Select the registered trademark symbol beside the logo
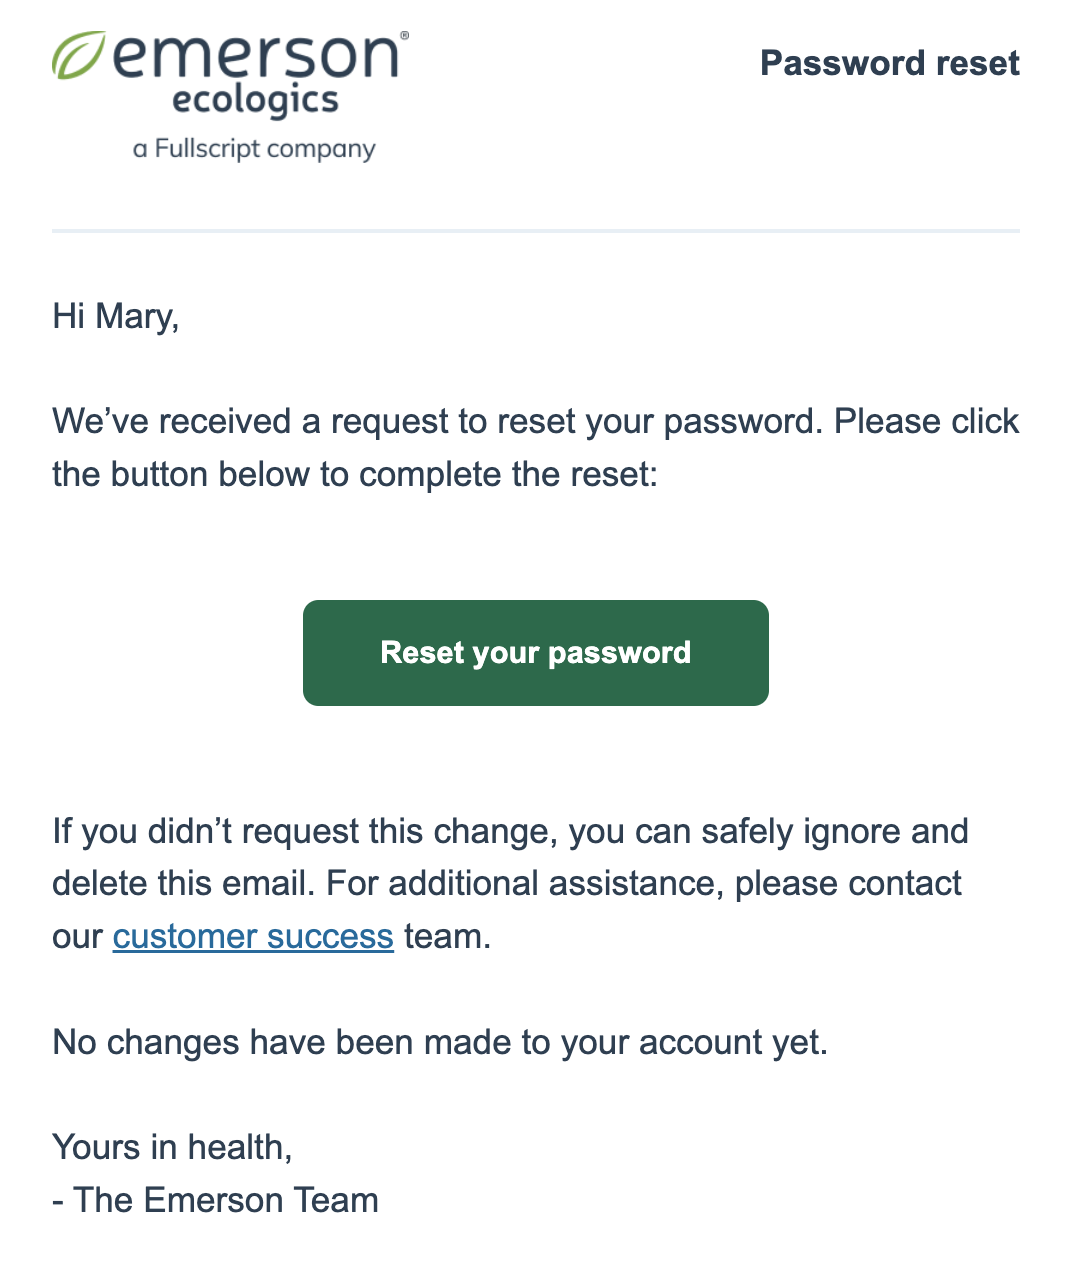This screenshot has height=1265, width=1075. coord(407,33)
